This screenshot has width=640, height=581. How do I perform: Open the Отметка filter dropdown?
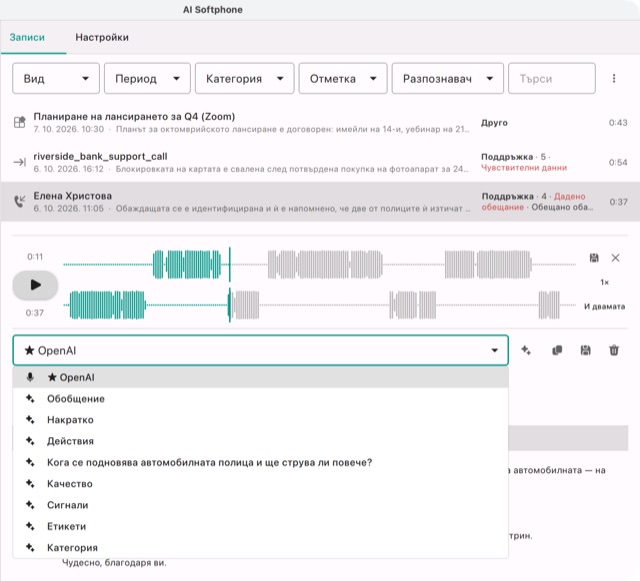pos(343,78)
